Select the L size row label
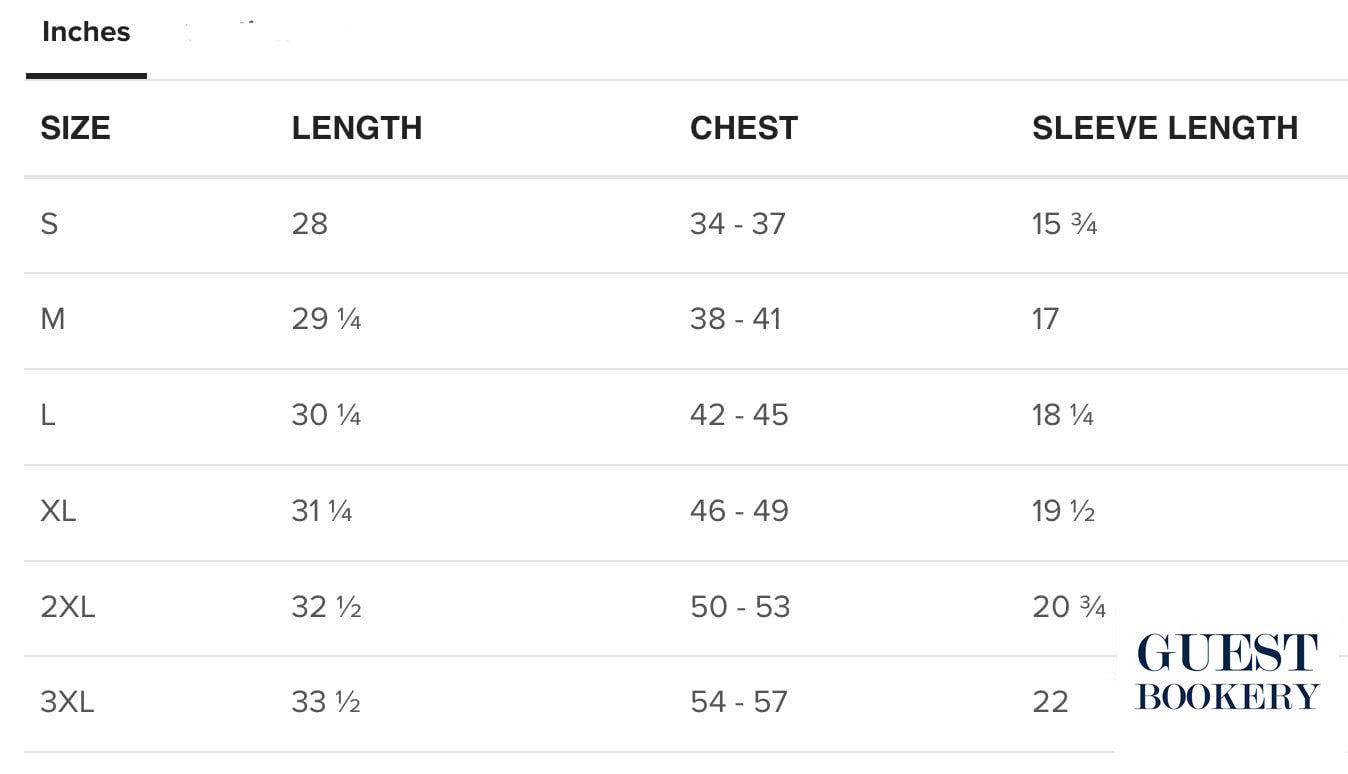The width and height of the screenshot is (1348, 774). click(x=48, y=415)
